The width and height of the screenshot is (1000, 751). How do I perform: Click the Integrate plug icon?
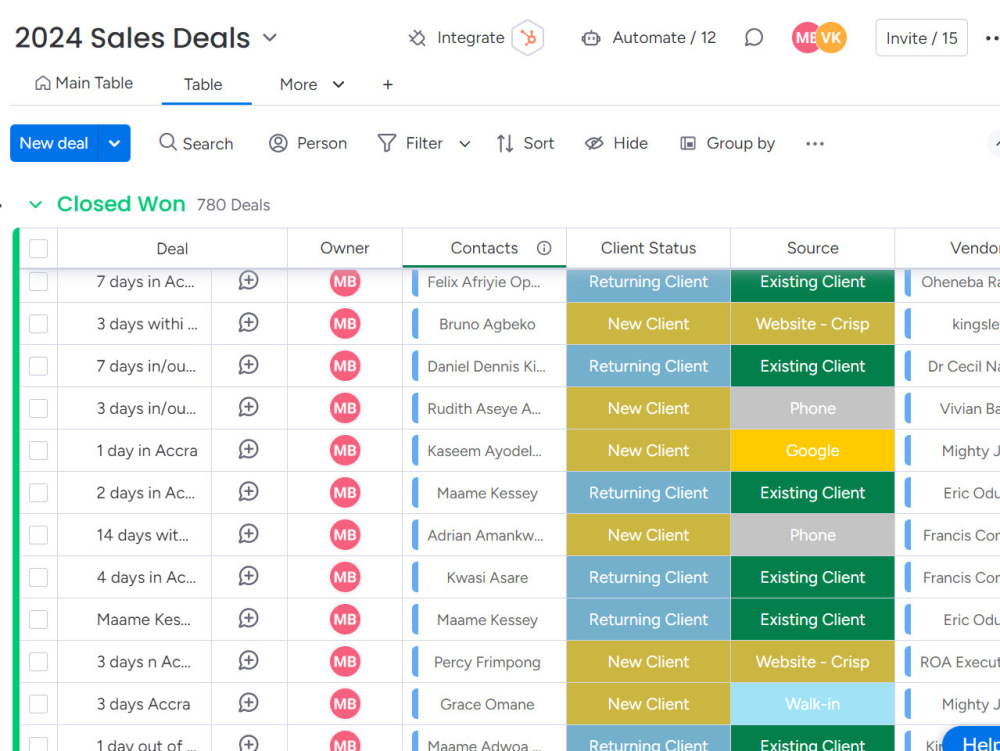(417, 38)
